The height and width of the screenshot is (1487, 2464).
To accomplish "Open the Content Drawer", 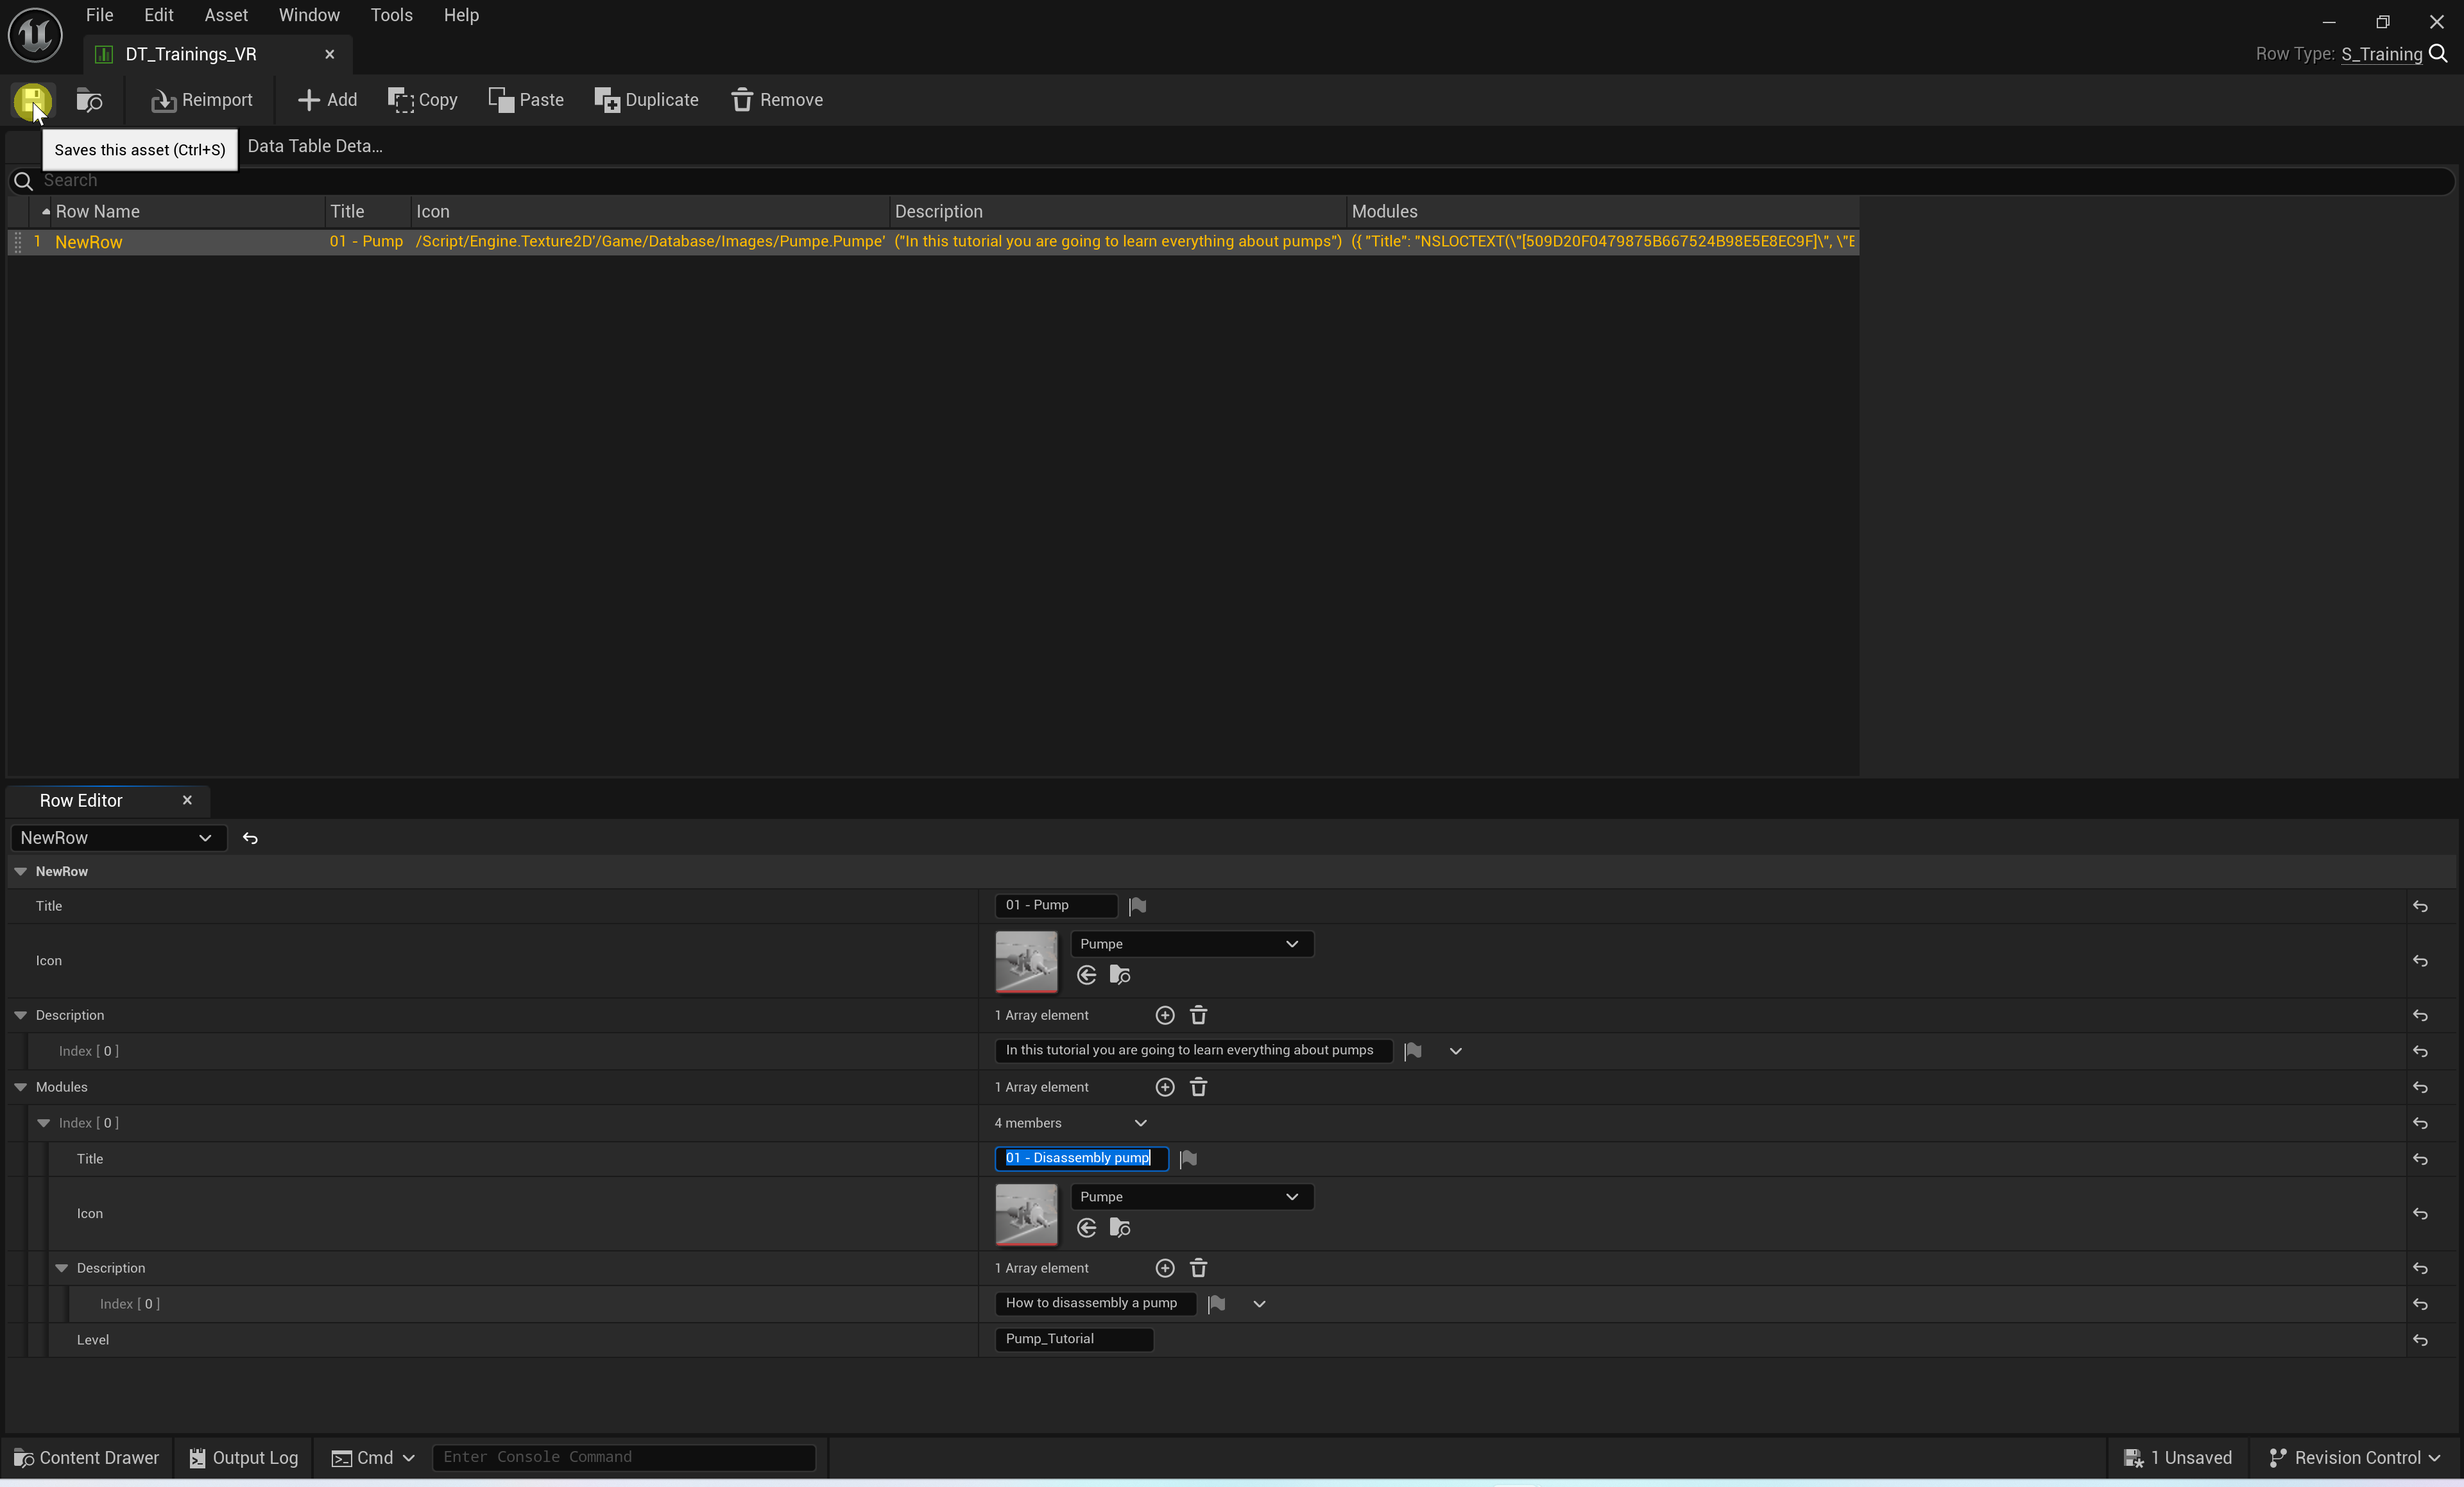I will click(87, 1457).
